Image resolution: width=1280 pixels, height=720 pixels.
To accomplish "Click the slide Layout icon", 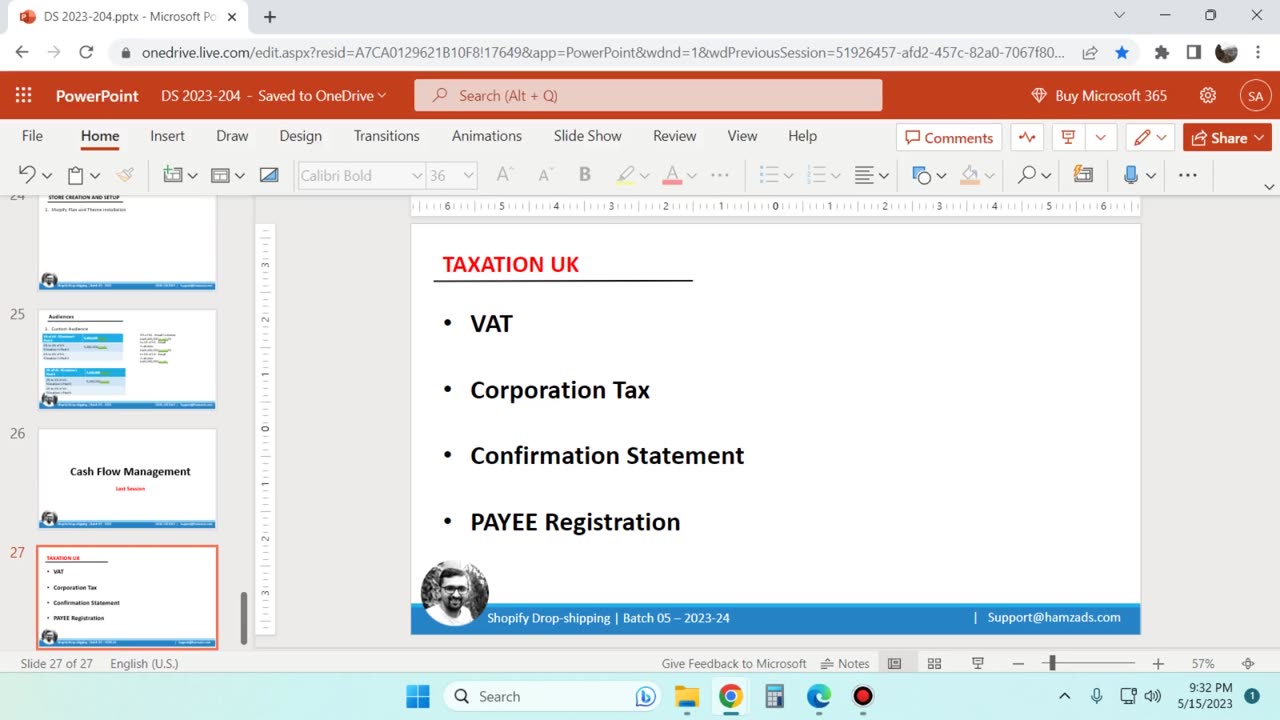I will (221, 175).
